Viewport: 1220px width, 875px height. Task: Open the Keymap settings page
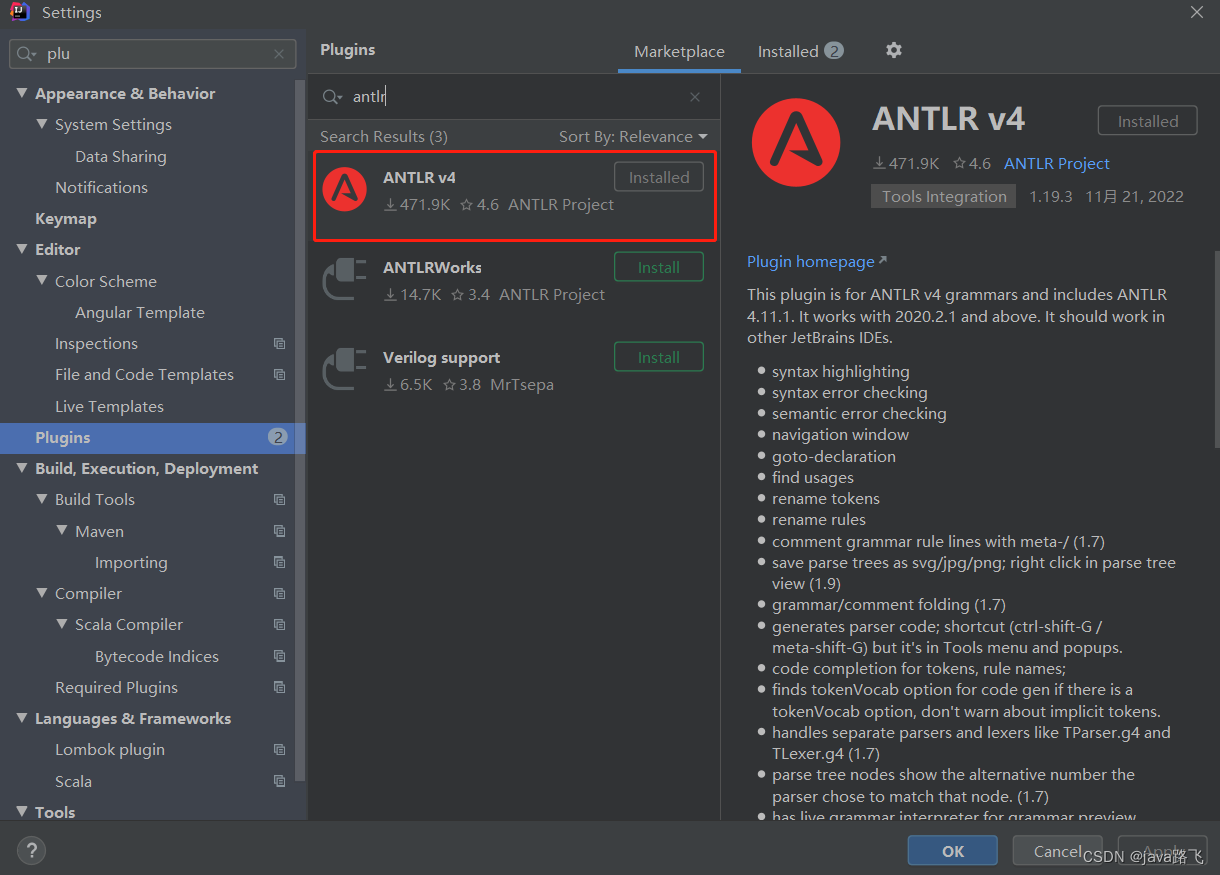[66, 218]
